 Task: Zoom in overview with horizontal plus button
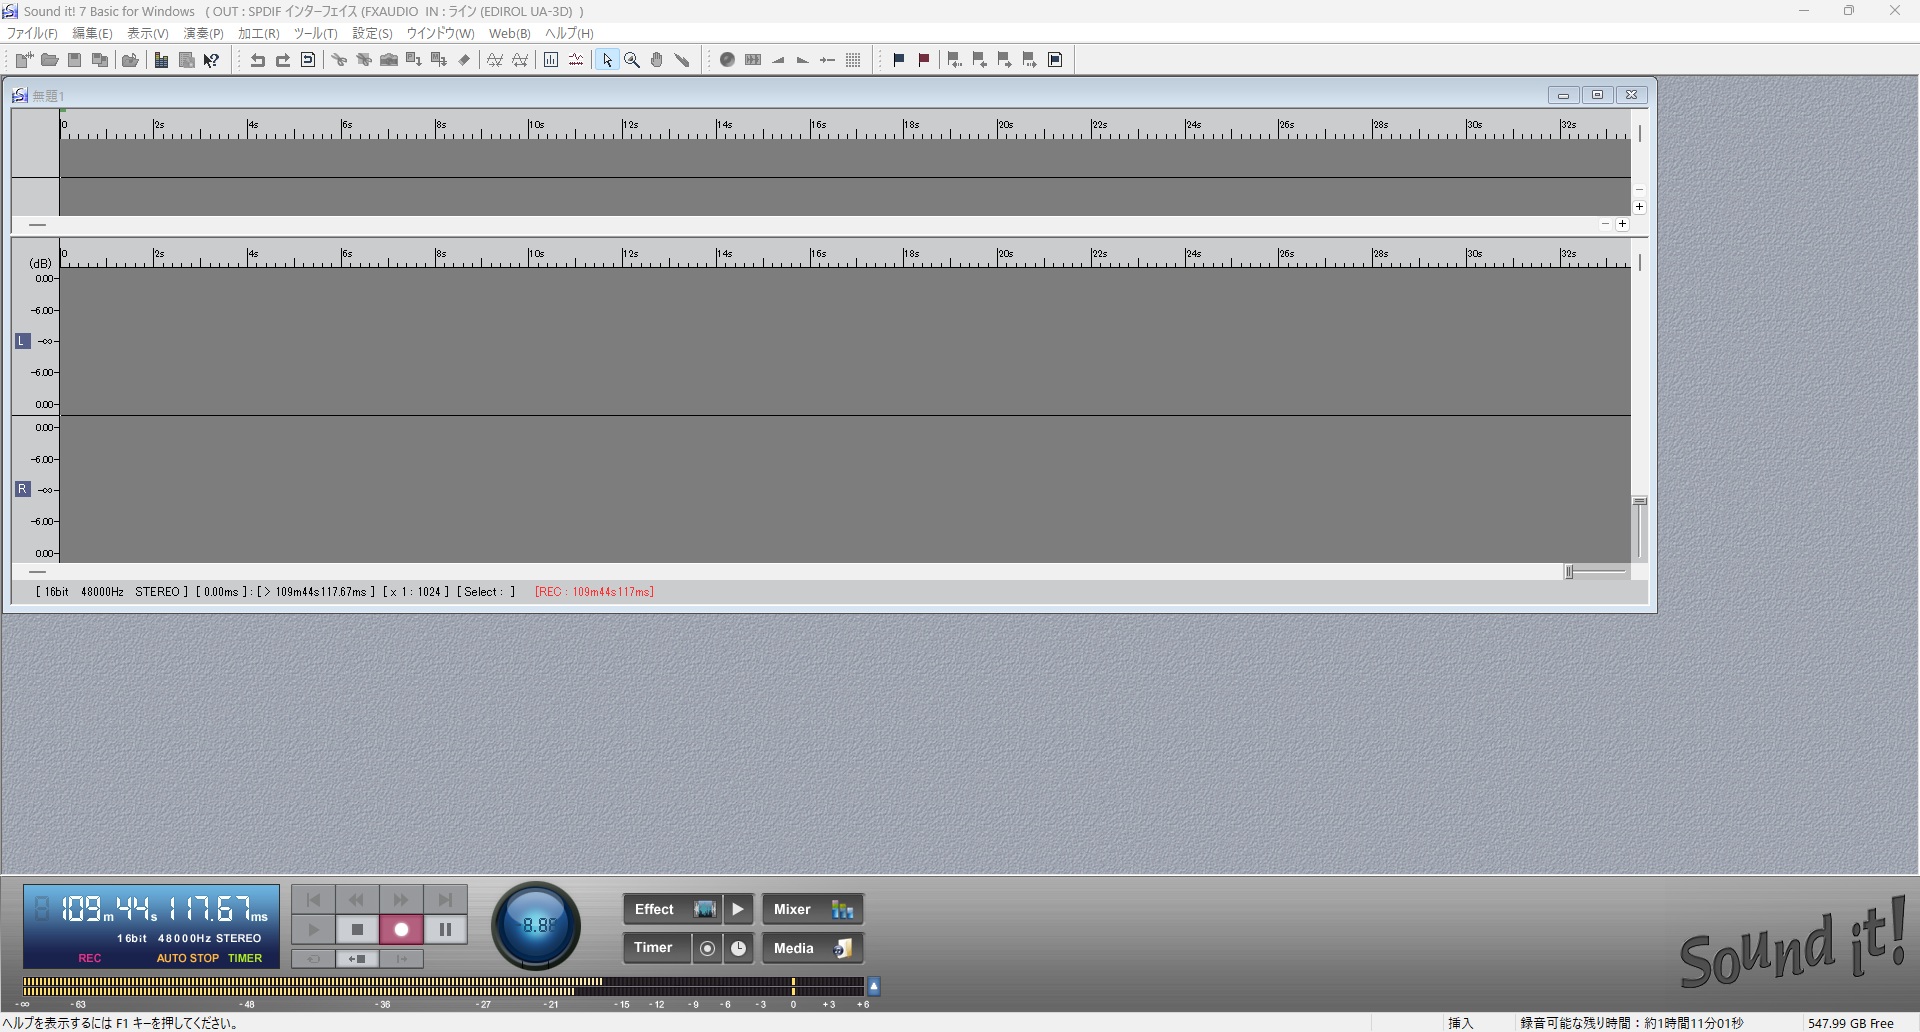click(x=1622, y=224)
